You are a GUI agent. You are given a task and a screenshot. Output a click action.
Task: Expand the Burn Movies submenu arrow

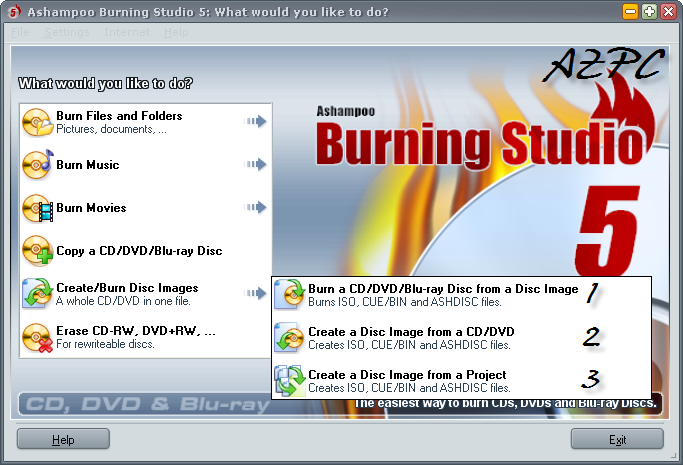pyautogui.click(x=256, y=208)
